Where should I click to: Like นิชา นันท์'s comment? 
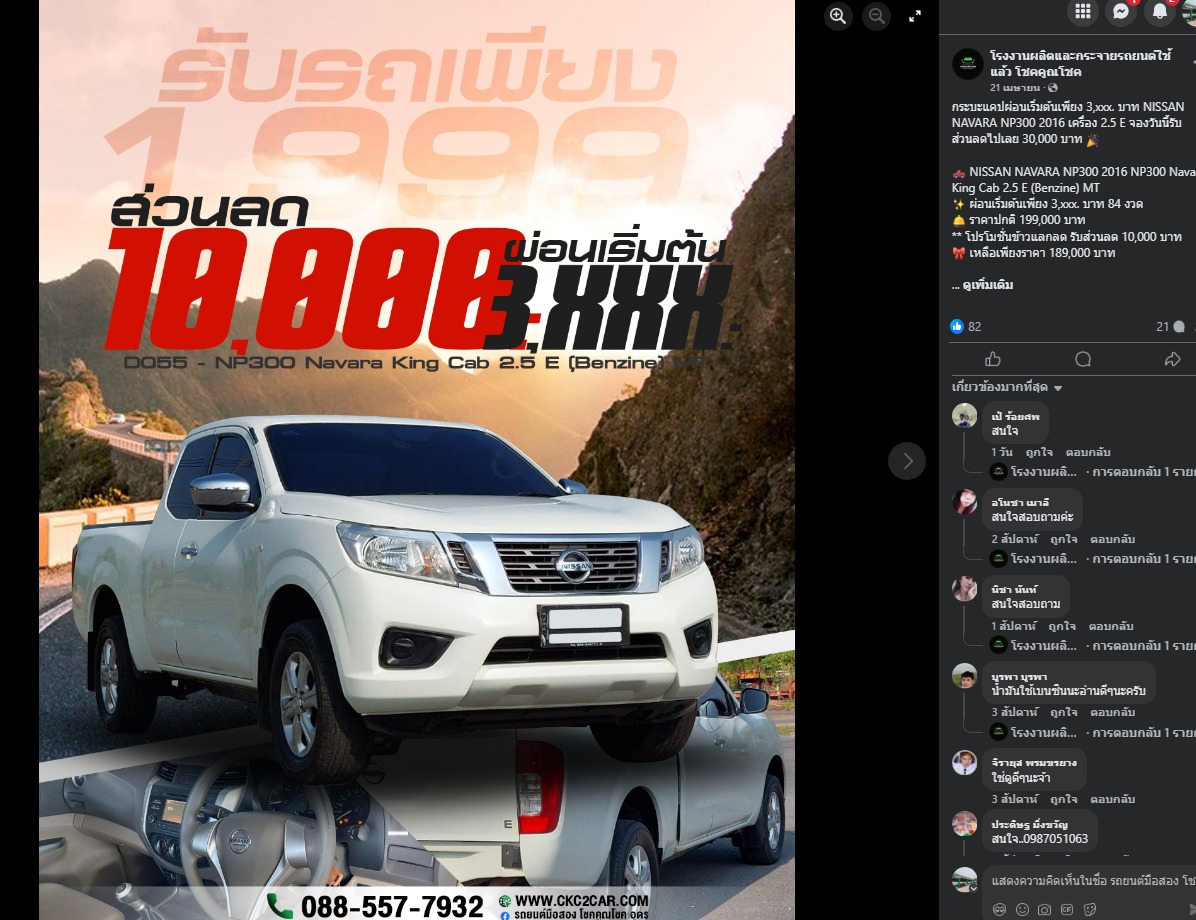point(1062,626)
